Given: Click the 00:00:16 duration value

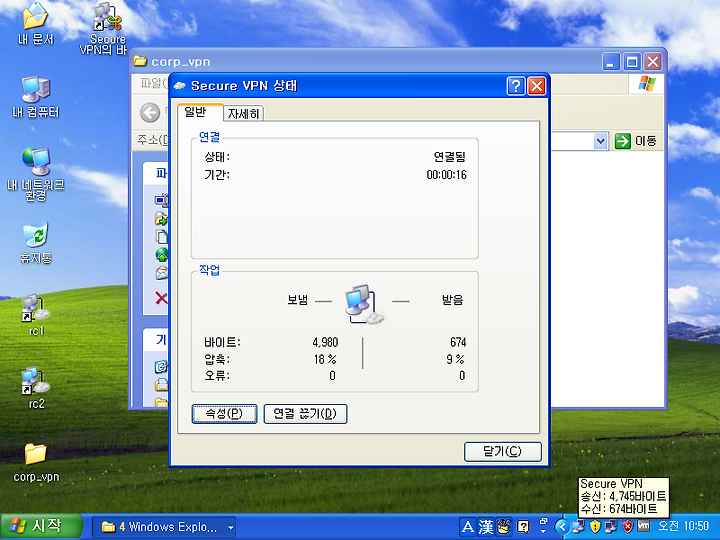Looking at the screenshot, I should point(446,174).
